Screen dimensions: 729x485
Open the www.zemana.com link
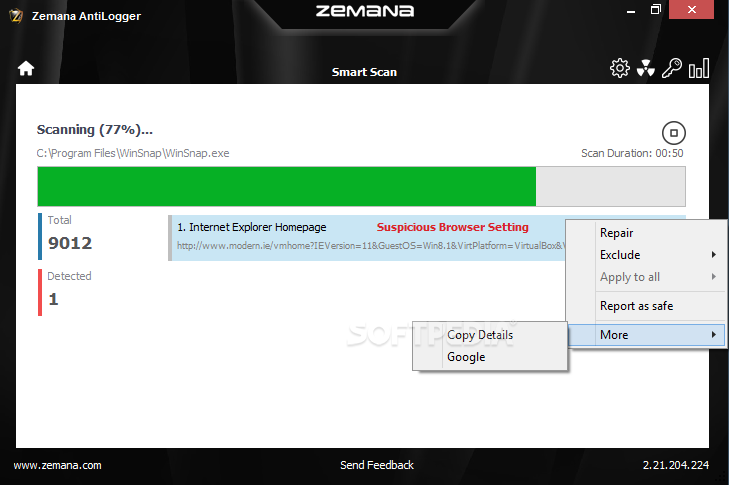[x=57, y=465]
